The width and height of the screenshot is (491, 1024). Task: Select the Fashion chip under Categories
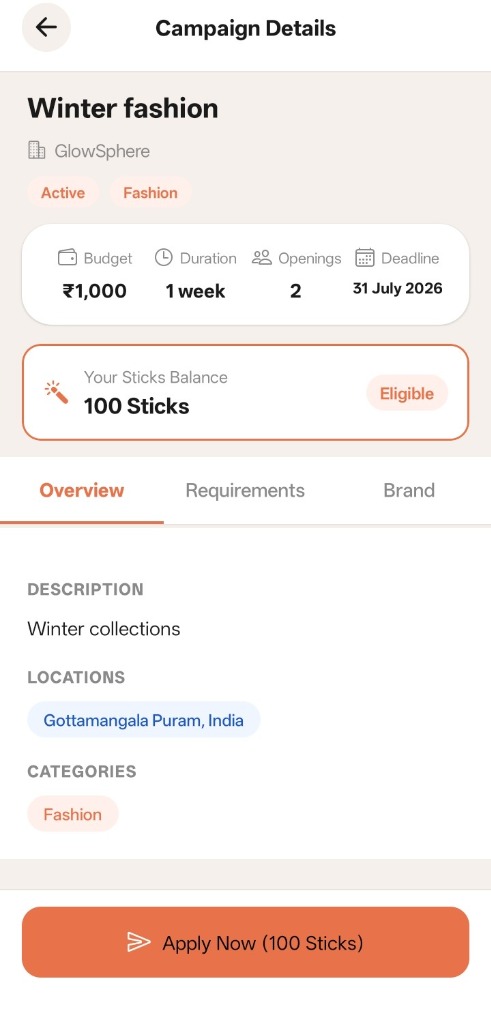click(x=72, y=814)
